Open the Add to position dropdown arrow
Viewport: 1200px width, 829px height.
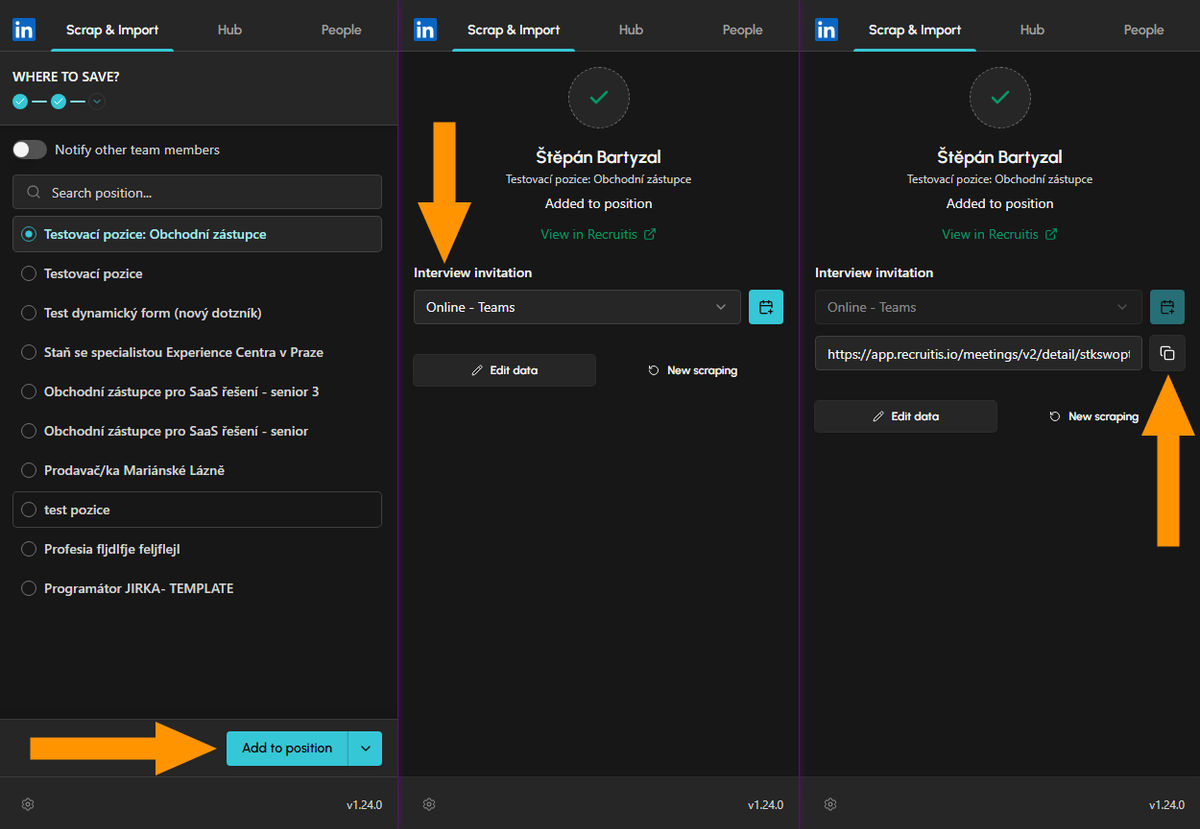(365, 748)
